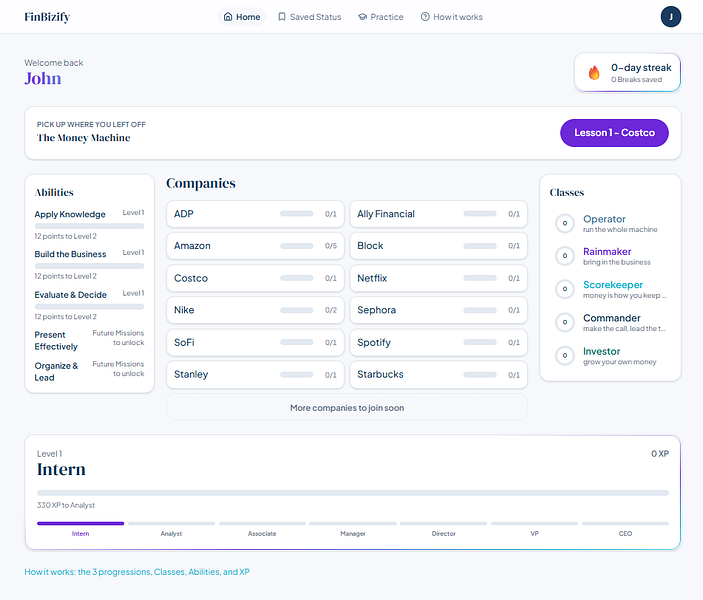Click the flame streak icon
Screen dimensions: 703x600
pos(594,73)
